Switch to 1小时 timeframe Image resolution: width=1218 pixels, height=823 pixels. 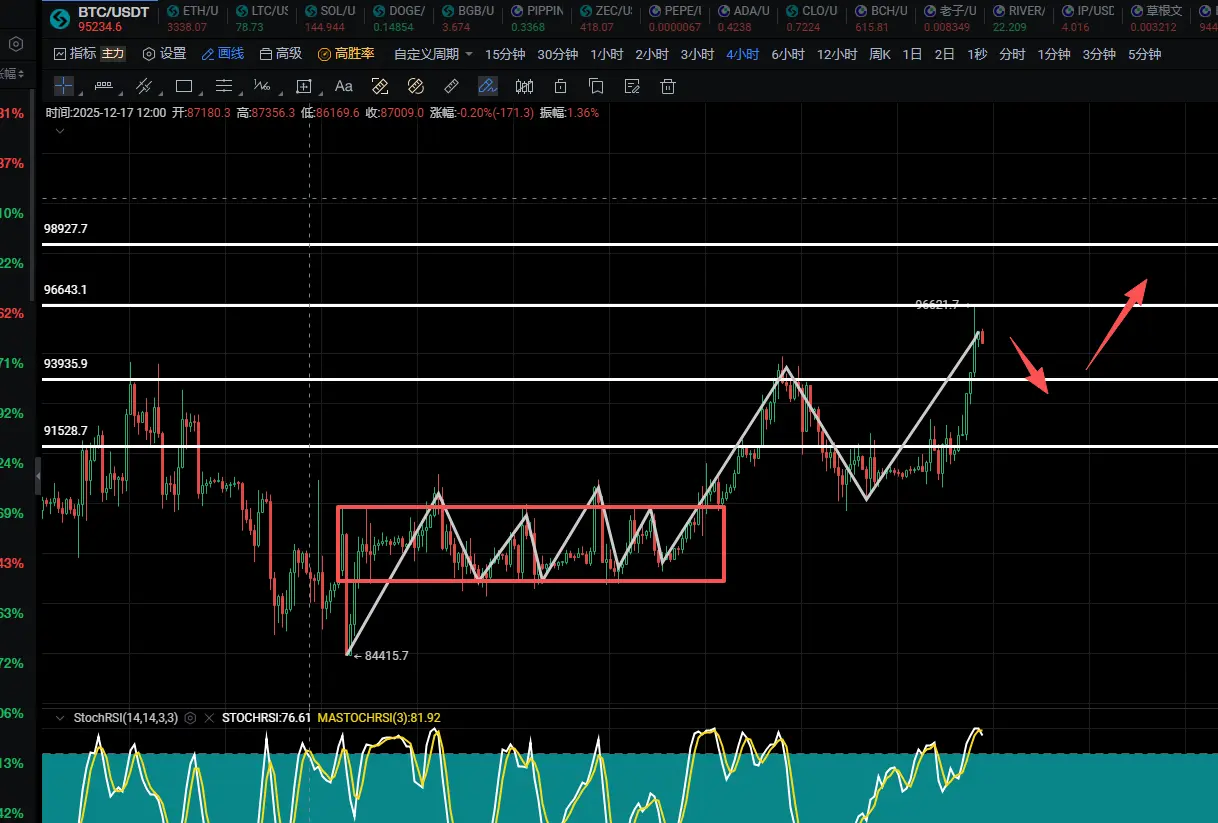(x=607, y=54)
